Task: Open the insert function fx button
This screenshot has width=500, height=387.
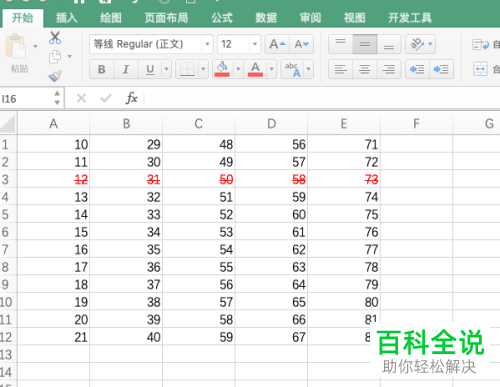Action: click(131, 98)
